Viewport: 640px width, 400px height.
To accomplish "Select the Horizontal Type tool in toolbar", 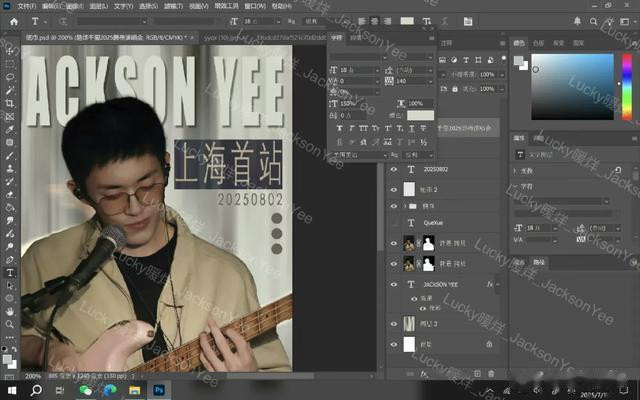I will tap(9, 273).
